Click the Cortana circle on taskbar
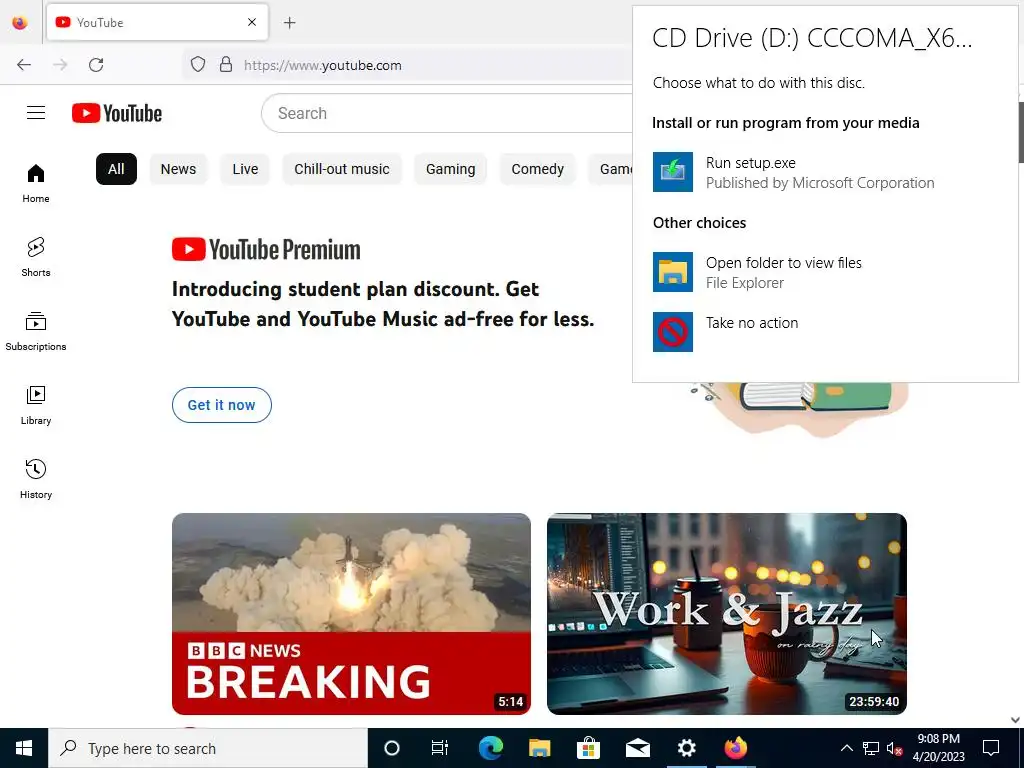 pos(392,748)
